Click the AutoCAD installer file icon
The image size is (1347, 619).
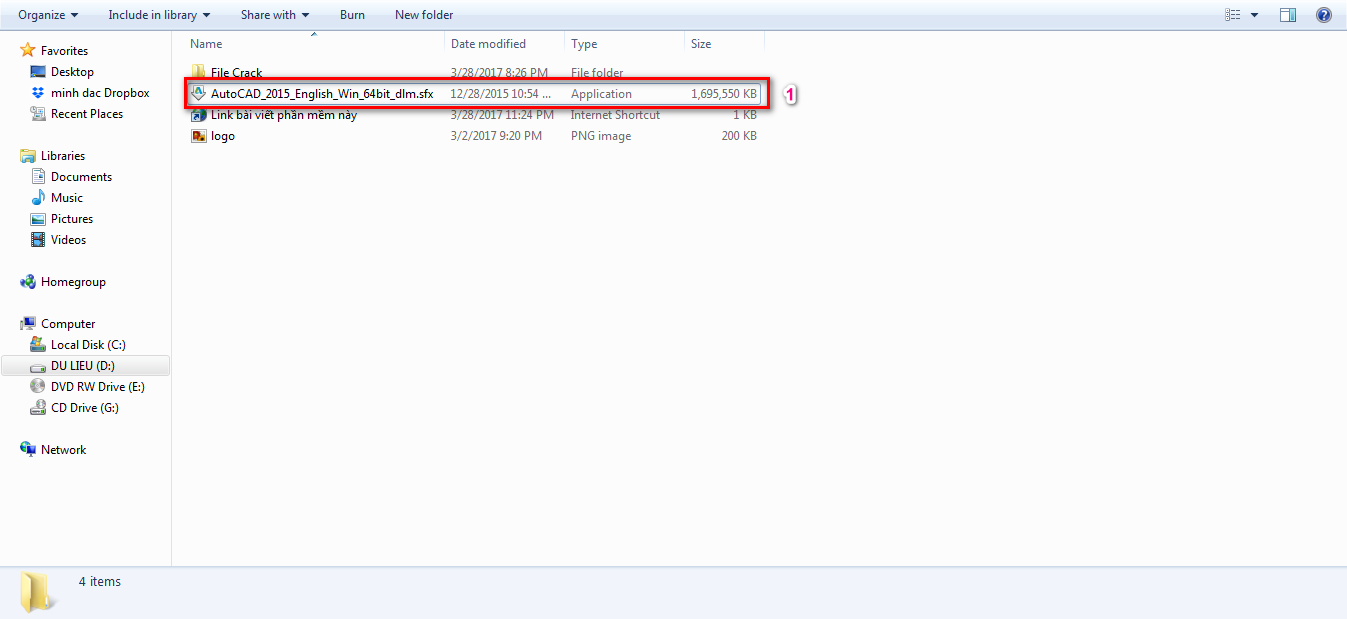198,94
